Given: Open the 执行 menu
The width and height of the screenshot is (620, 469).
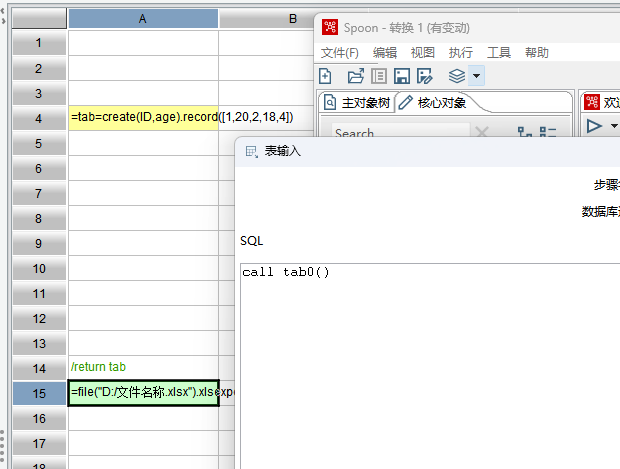Looking at the screenshot, I should pyautogui.click(x=461, y=53).
